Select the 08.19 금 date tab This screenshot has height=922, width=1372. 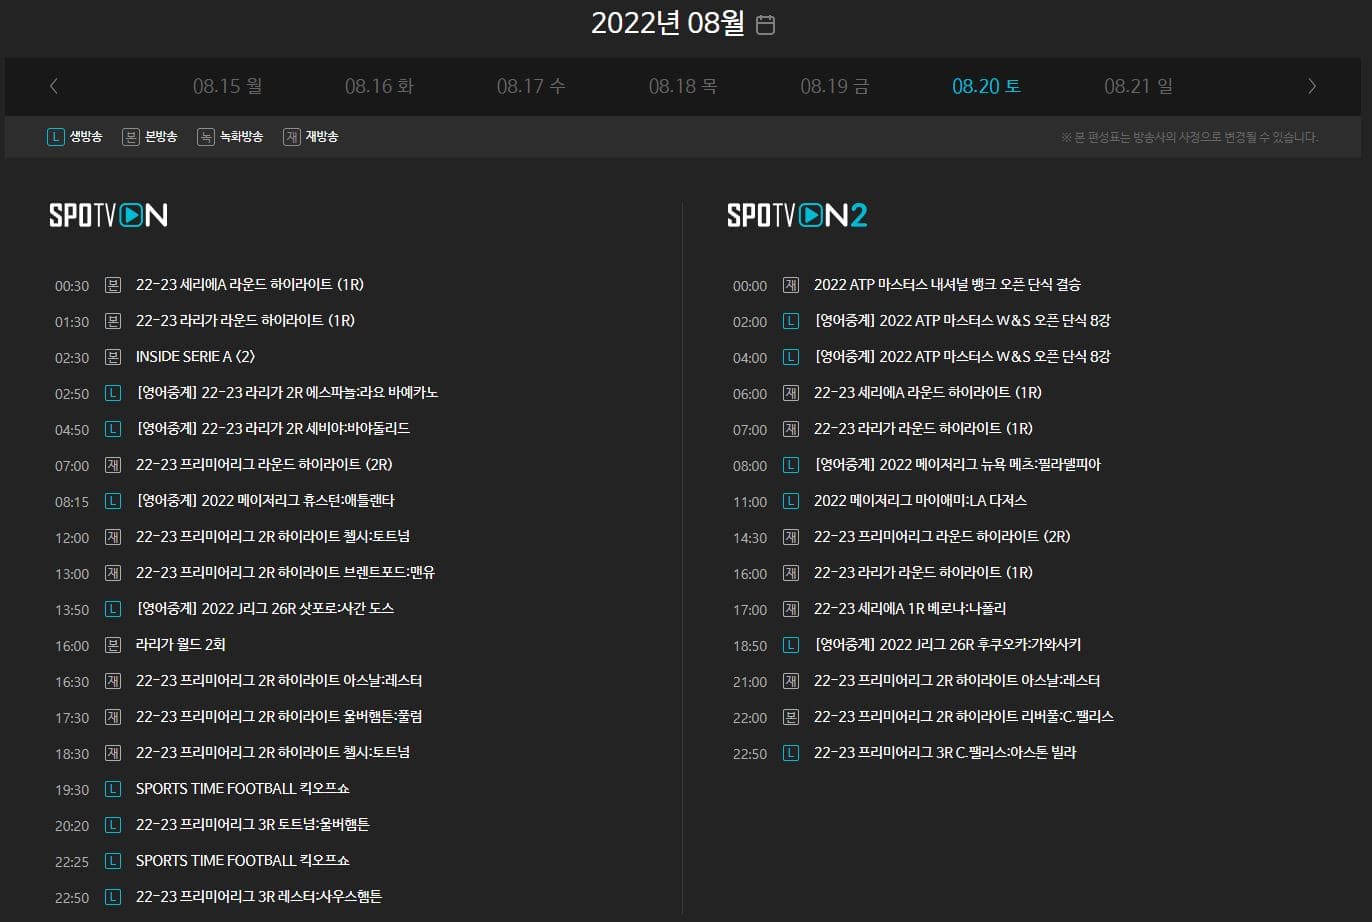pos(835,86)
